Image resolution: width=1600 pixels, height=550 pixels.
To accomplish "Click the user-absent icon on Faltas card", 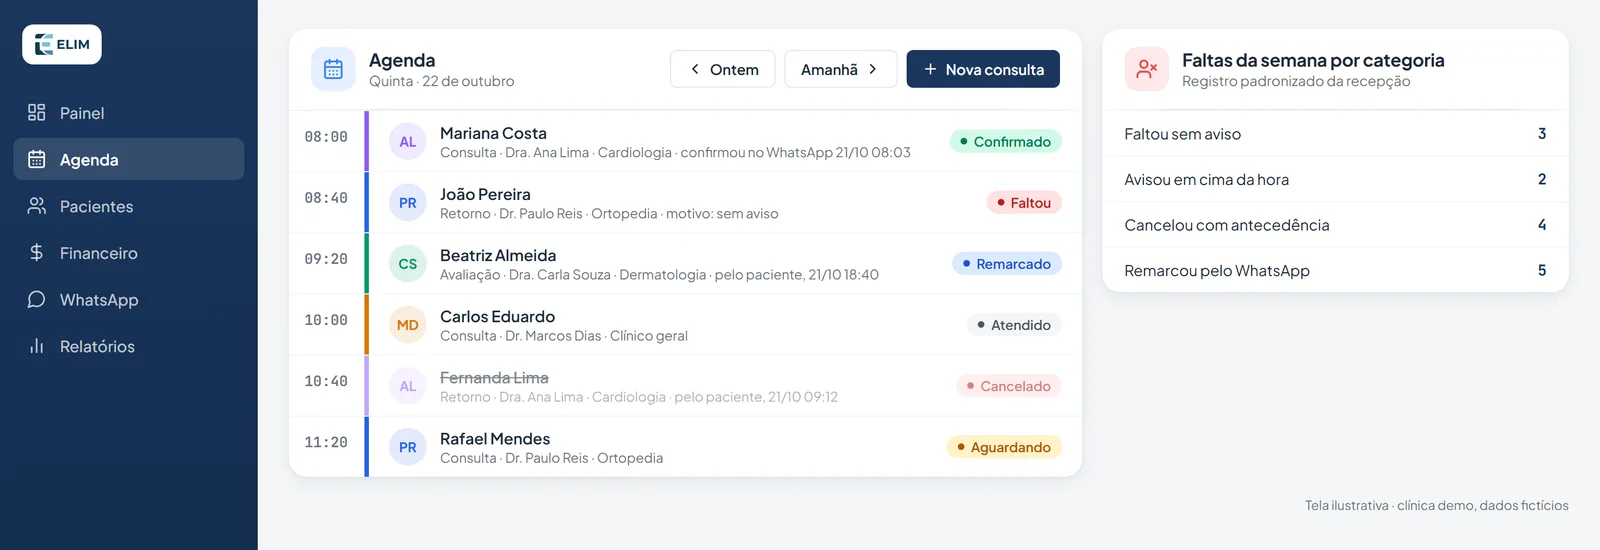I will click(x=1147, y=69).
